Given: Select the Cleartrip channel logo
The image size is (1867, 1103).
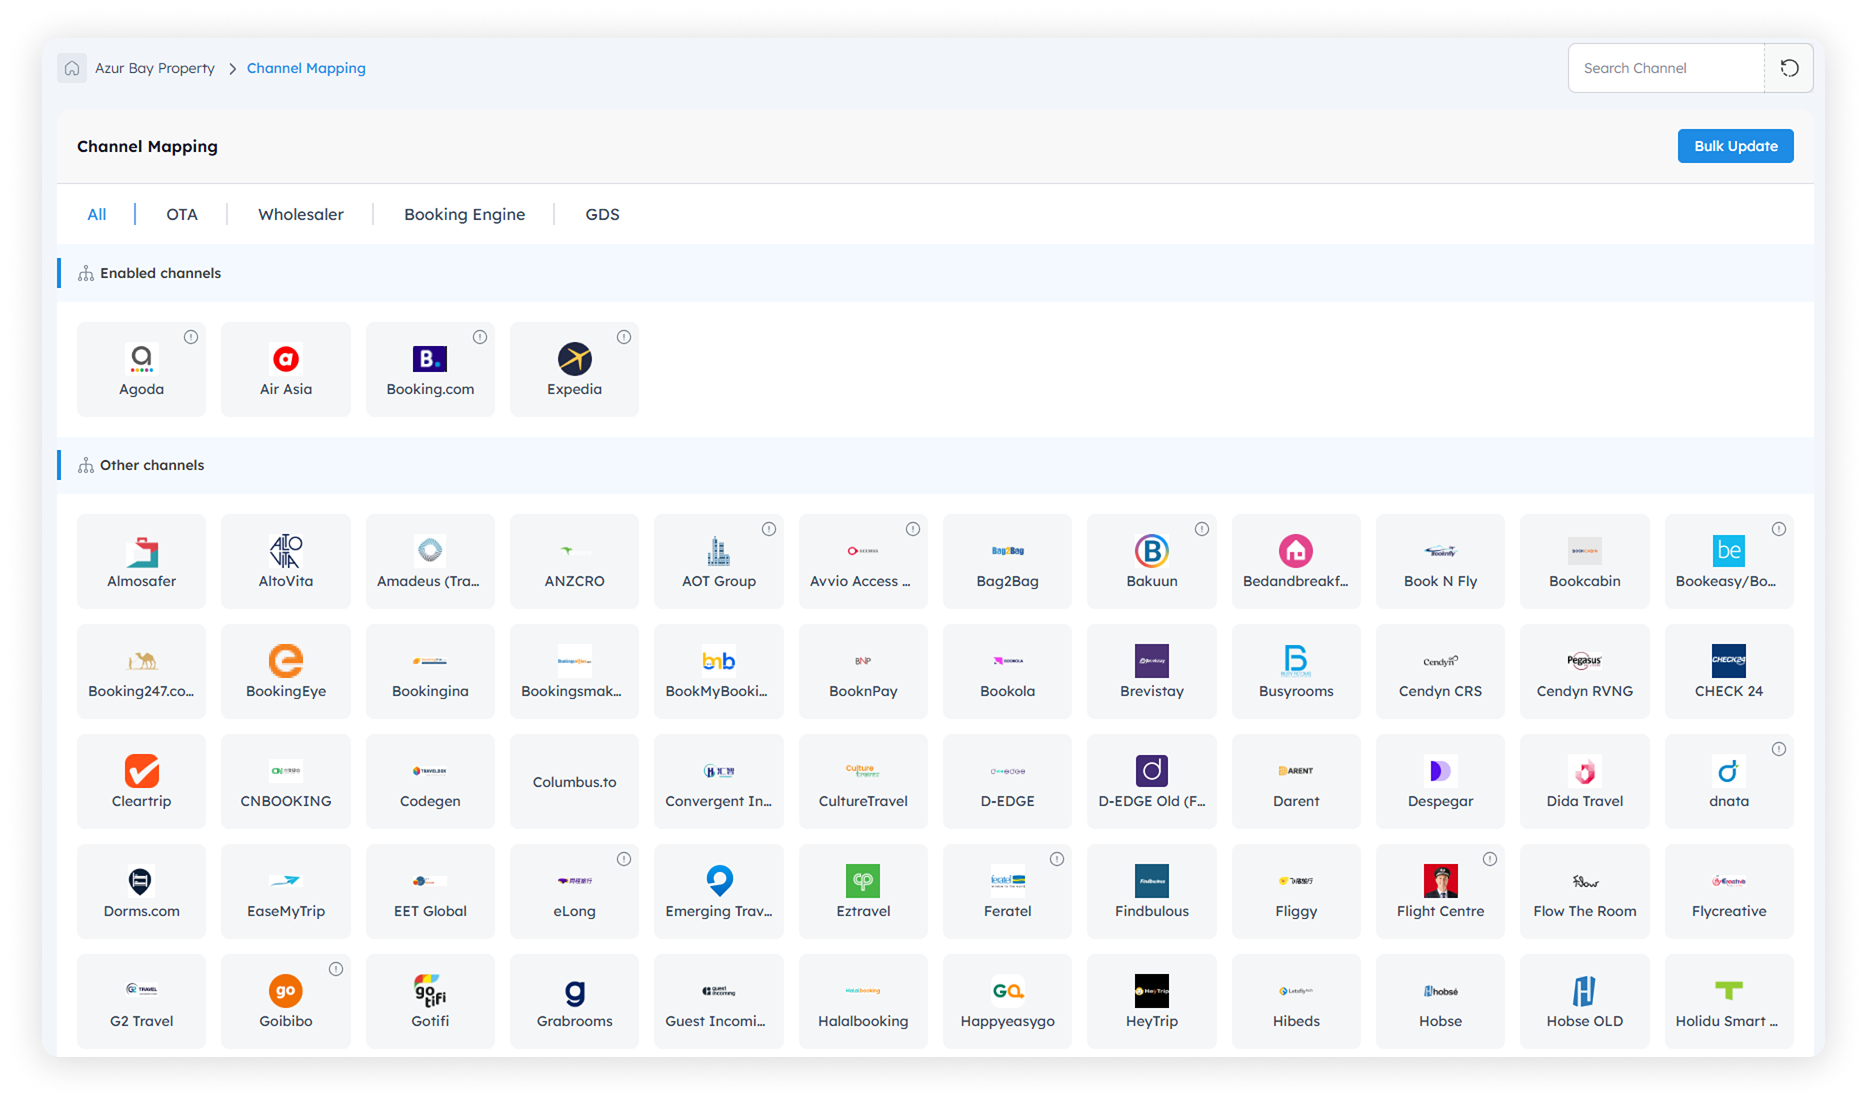Looking at the screenshot, I should pyautogui.click(x=142, y=770).
